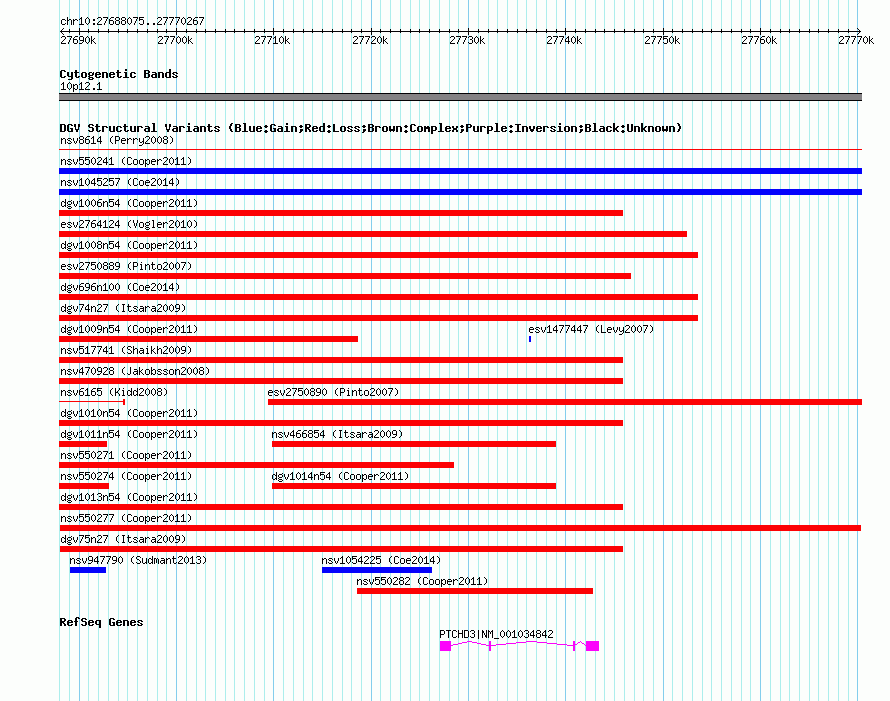Screen dimensions: 890x701
Task: Click the chr10:27688075..27770267 region label
Action: (132, 21)
